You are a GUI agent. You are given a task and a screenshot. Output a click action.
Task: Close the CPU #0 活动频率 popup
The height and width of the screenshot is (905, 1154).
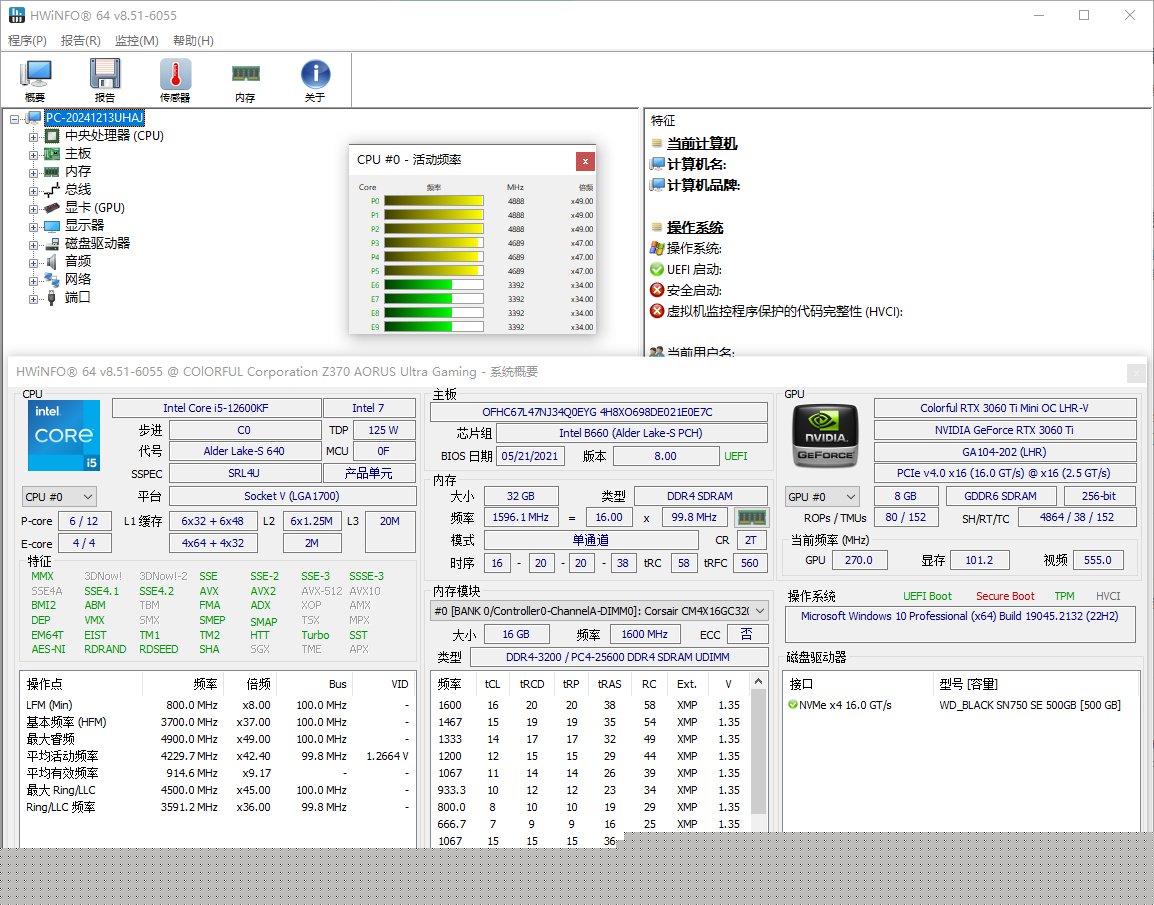point(585,161)
